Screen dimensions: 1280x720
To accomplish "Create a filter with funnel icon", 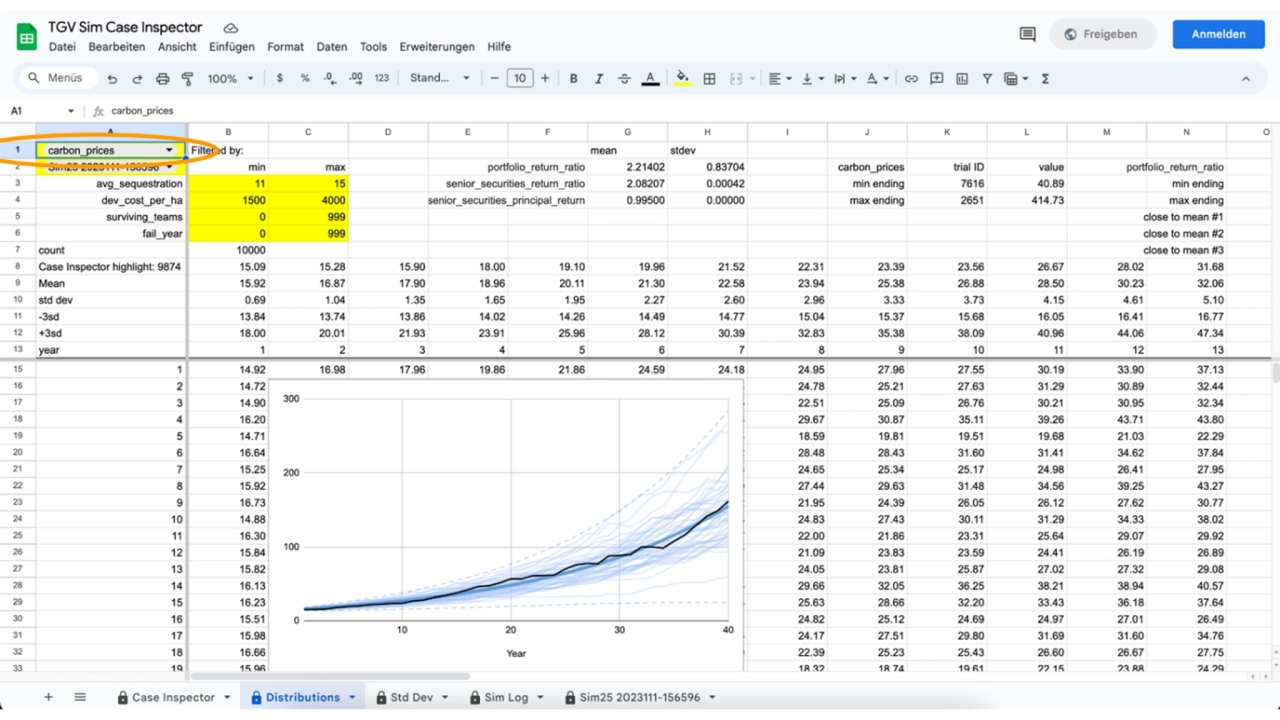I will click(x=987, y=78).
